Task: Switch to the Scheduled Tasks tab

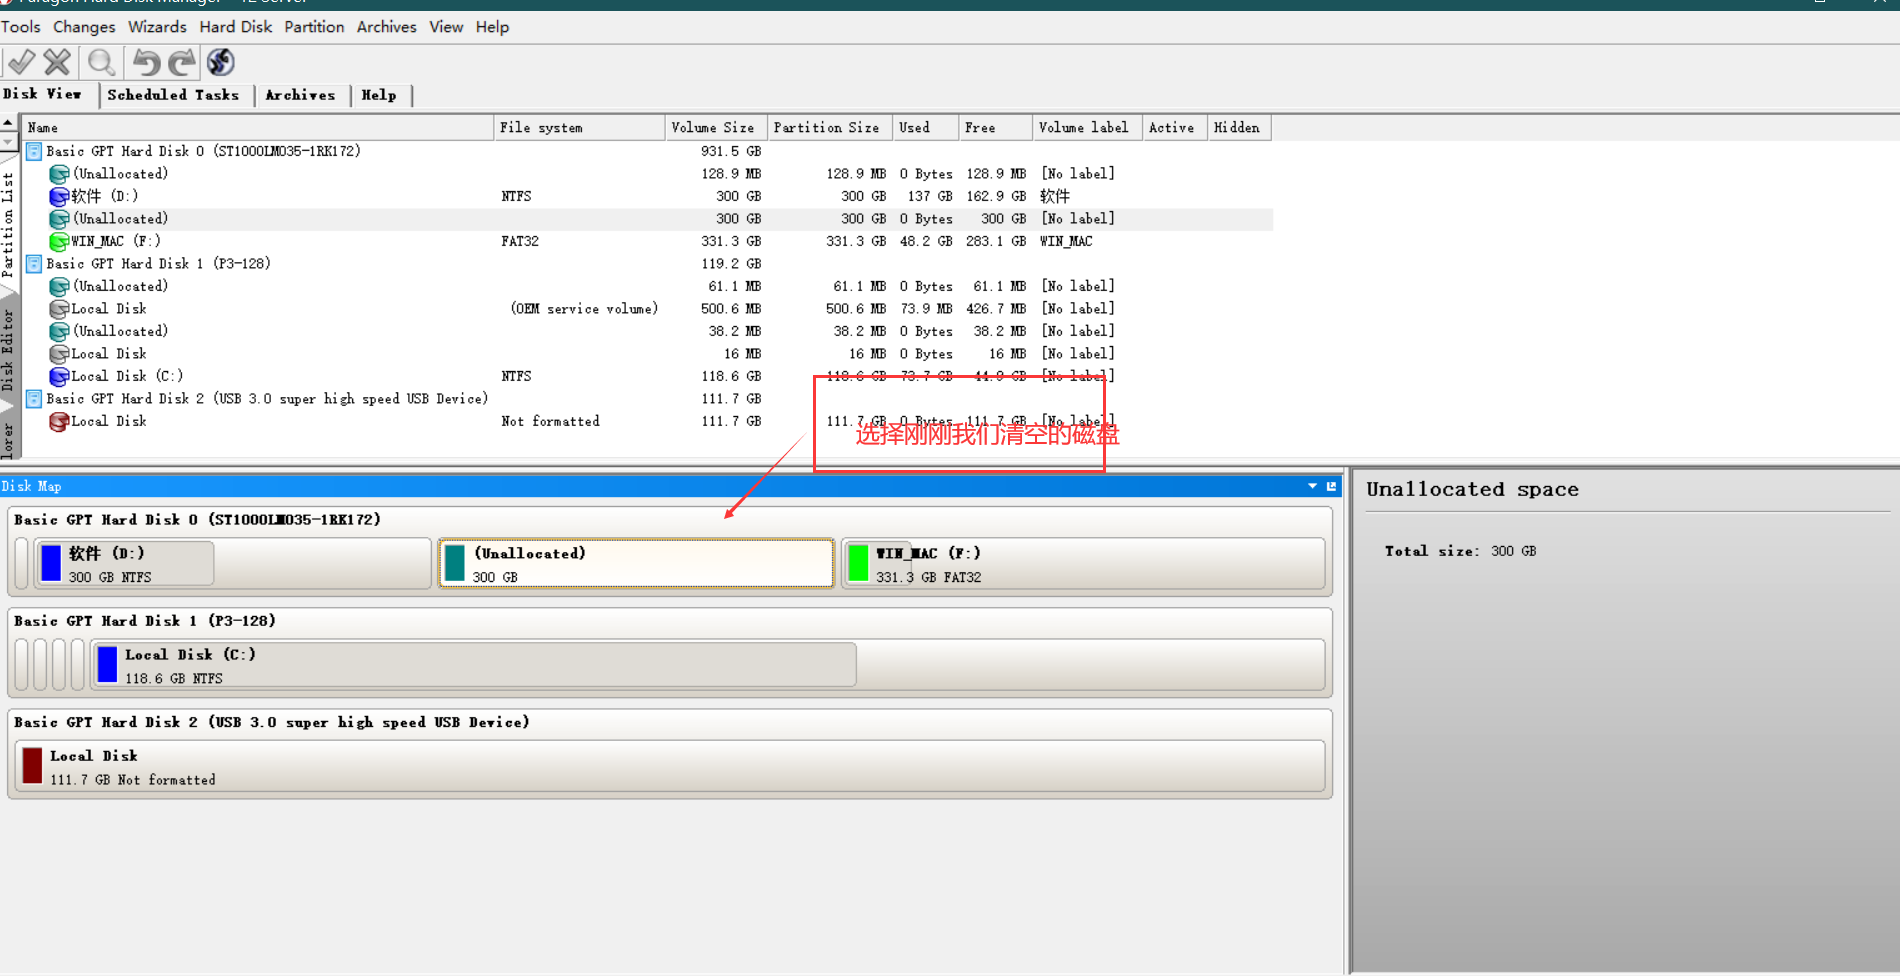Action: pos(173,95)
